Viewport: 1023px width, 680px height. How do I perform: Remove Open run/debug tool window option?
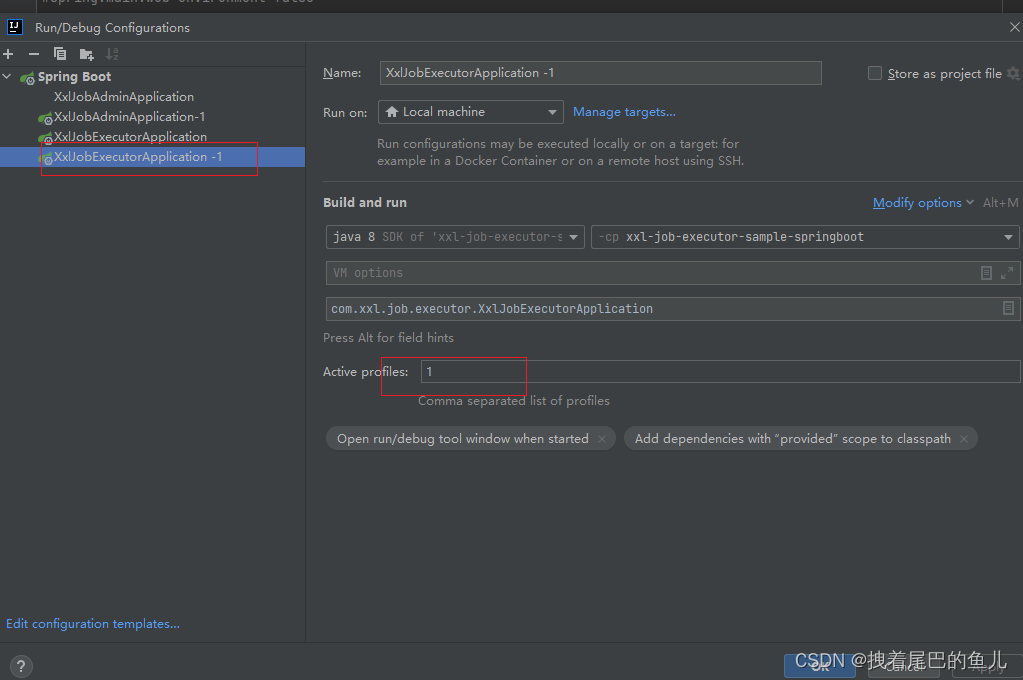602,439
